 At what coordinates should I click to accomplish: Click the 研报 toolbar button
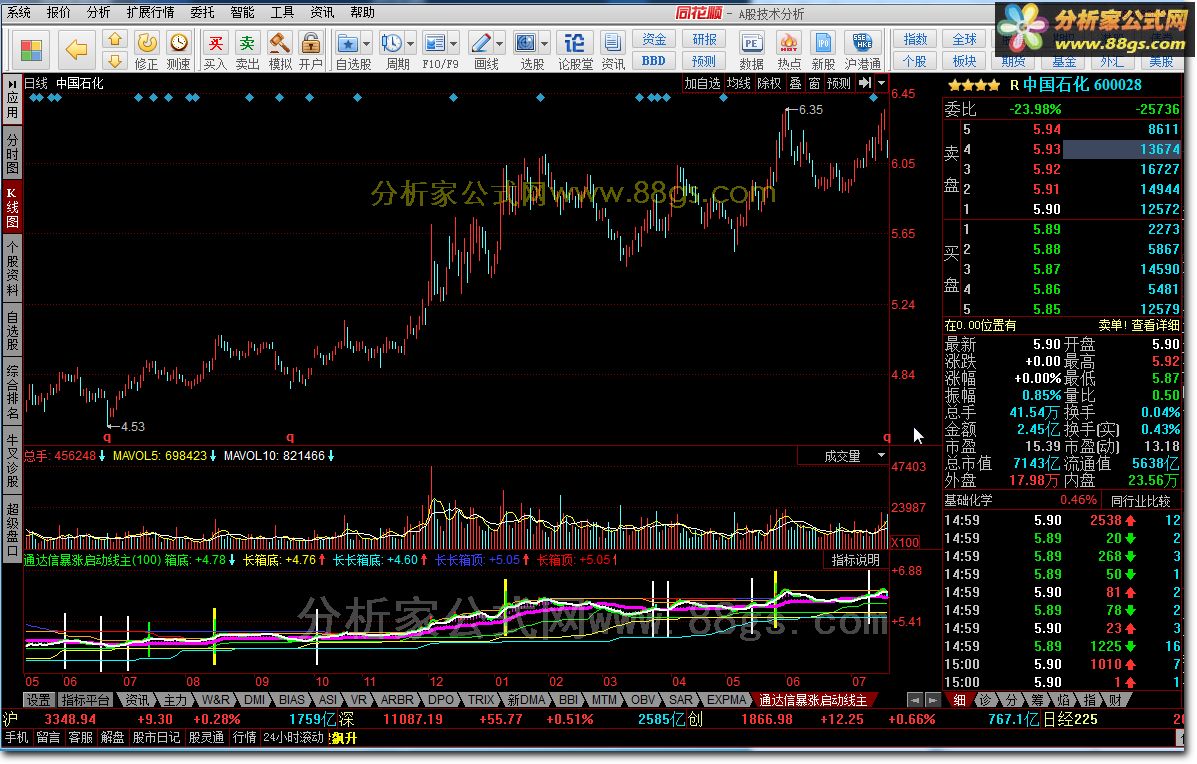(704, 39)
